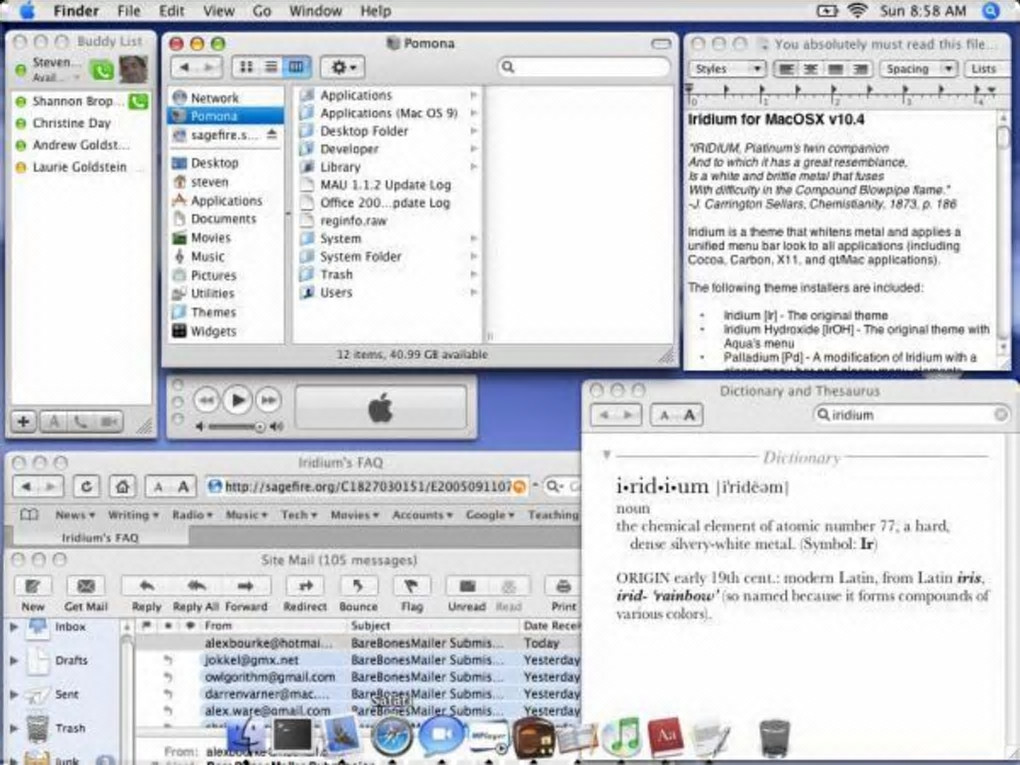This screenshot has width=1020, height=765.
Task: Select the System Folder in Pomona
Action: coord(360,256)
